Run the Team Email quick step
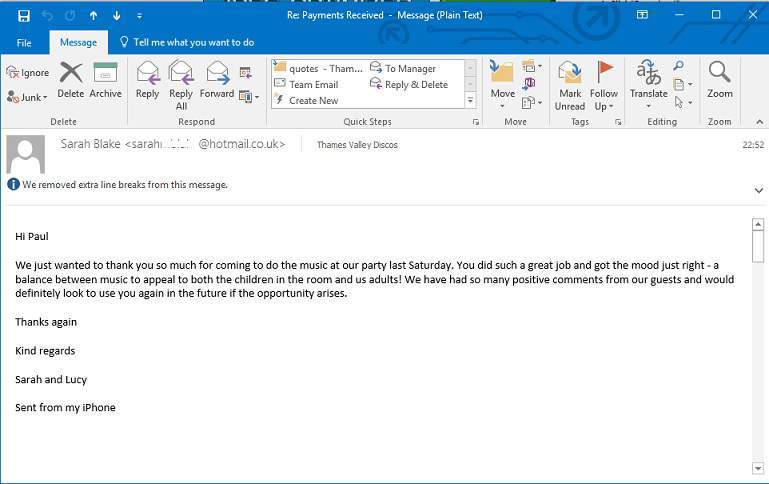 pos(313,85)
